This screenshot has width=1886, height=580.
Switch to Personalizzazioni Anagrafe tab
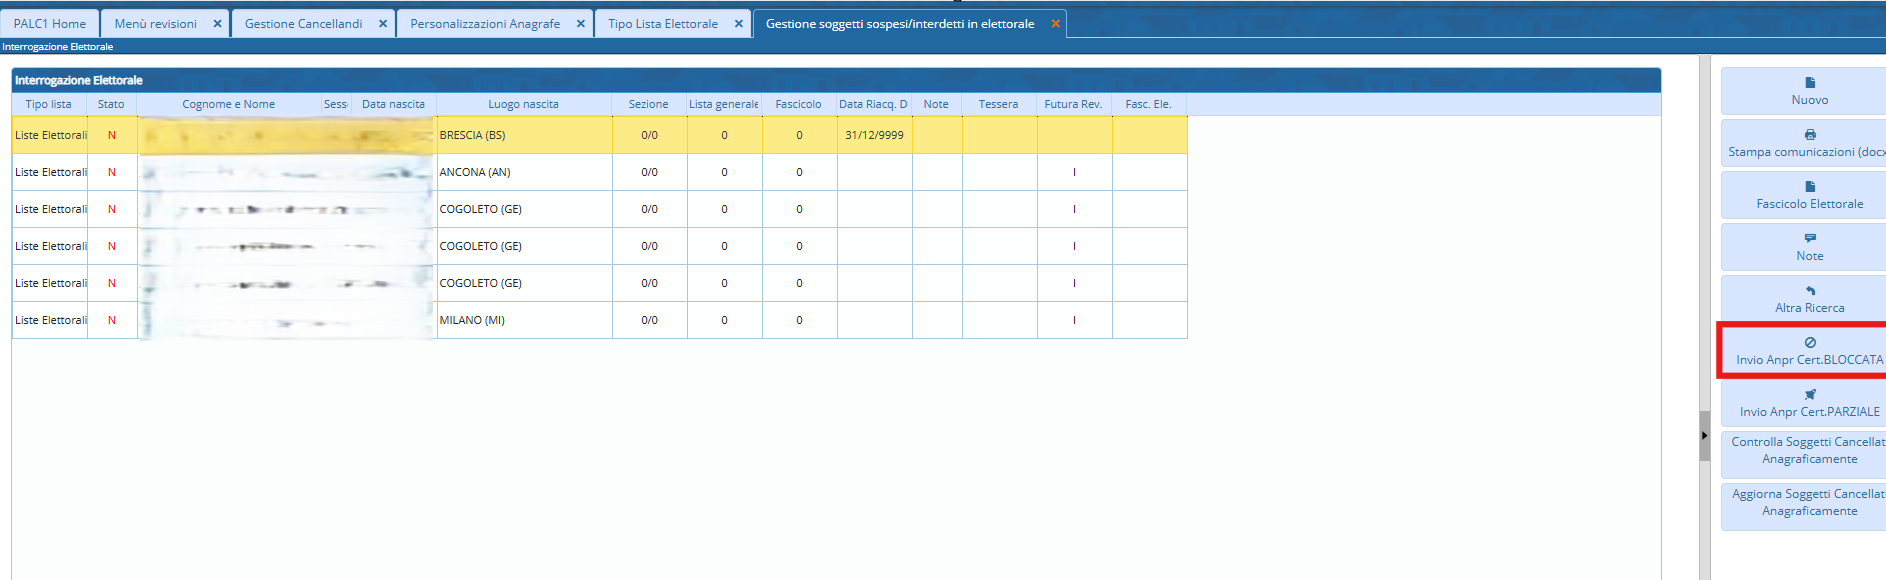point(485,24)
